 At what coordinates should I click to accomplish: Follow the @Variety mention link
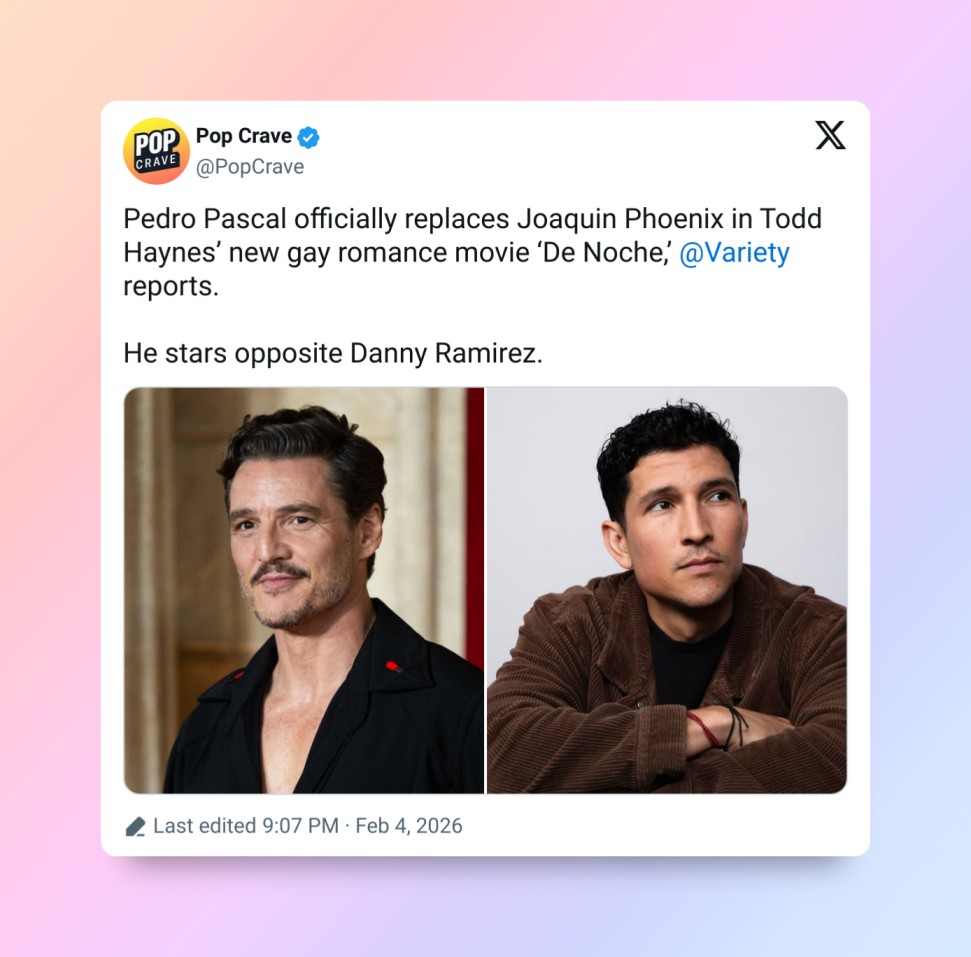734,252
